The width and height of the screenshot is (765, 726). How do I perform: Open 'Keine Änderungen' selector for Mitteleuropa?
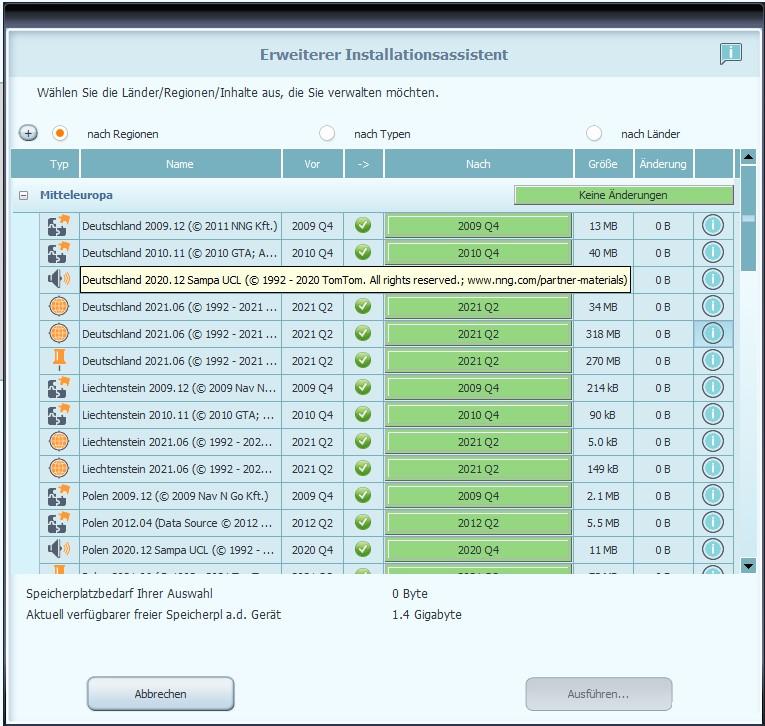pos(623,195)
